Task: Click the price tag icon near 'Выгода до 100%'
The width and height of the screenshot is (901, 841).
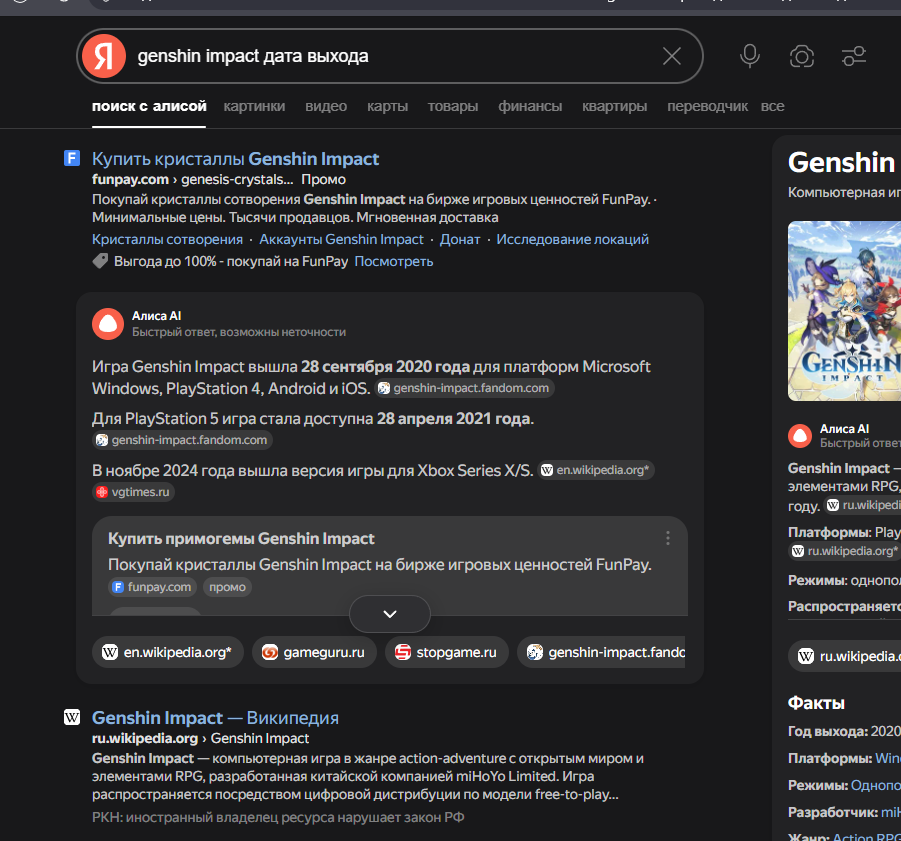Action: click(101, 261)
